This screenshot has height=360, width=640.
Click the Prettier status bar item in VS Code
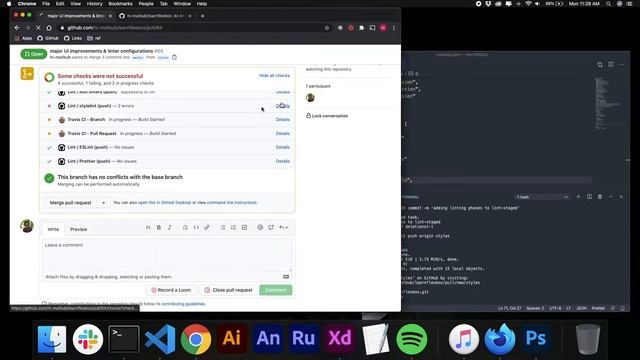coord(598,308)
